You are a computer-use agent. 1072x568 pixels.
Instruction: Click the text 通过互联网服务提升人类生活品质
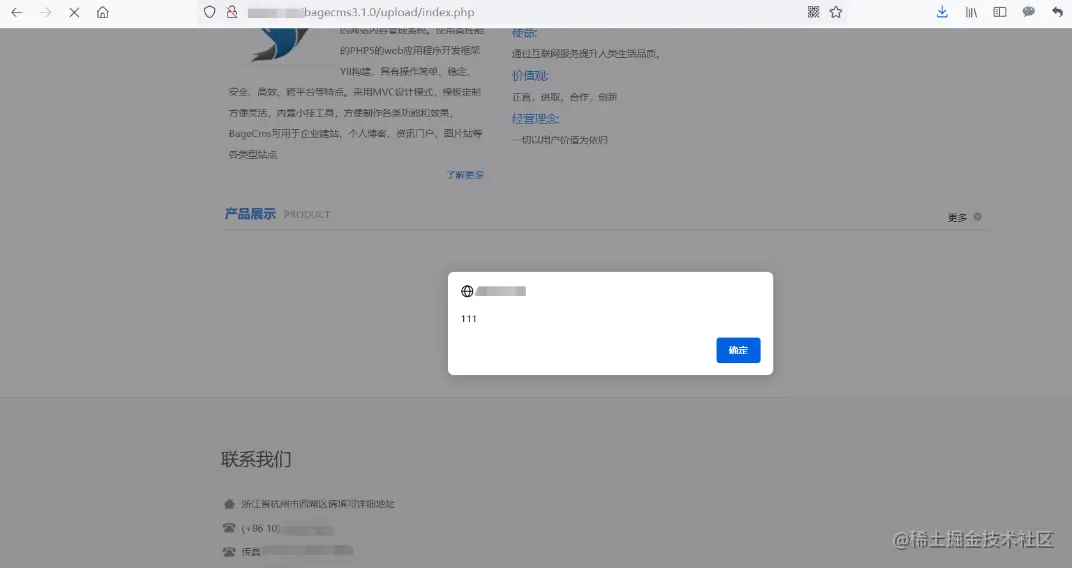(x=587, y=54)
